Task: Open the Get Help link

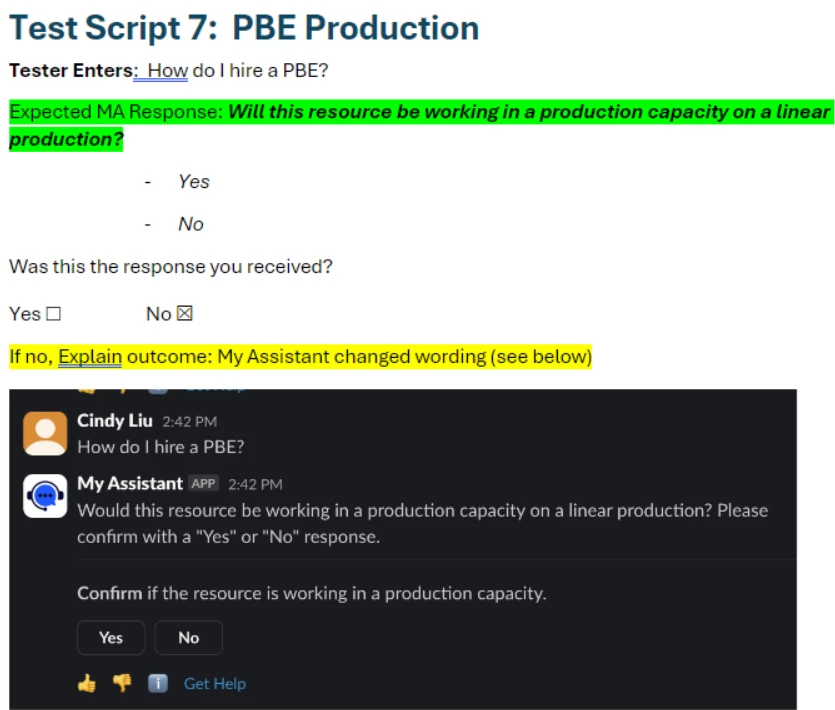Action: [215, 683]
